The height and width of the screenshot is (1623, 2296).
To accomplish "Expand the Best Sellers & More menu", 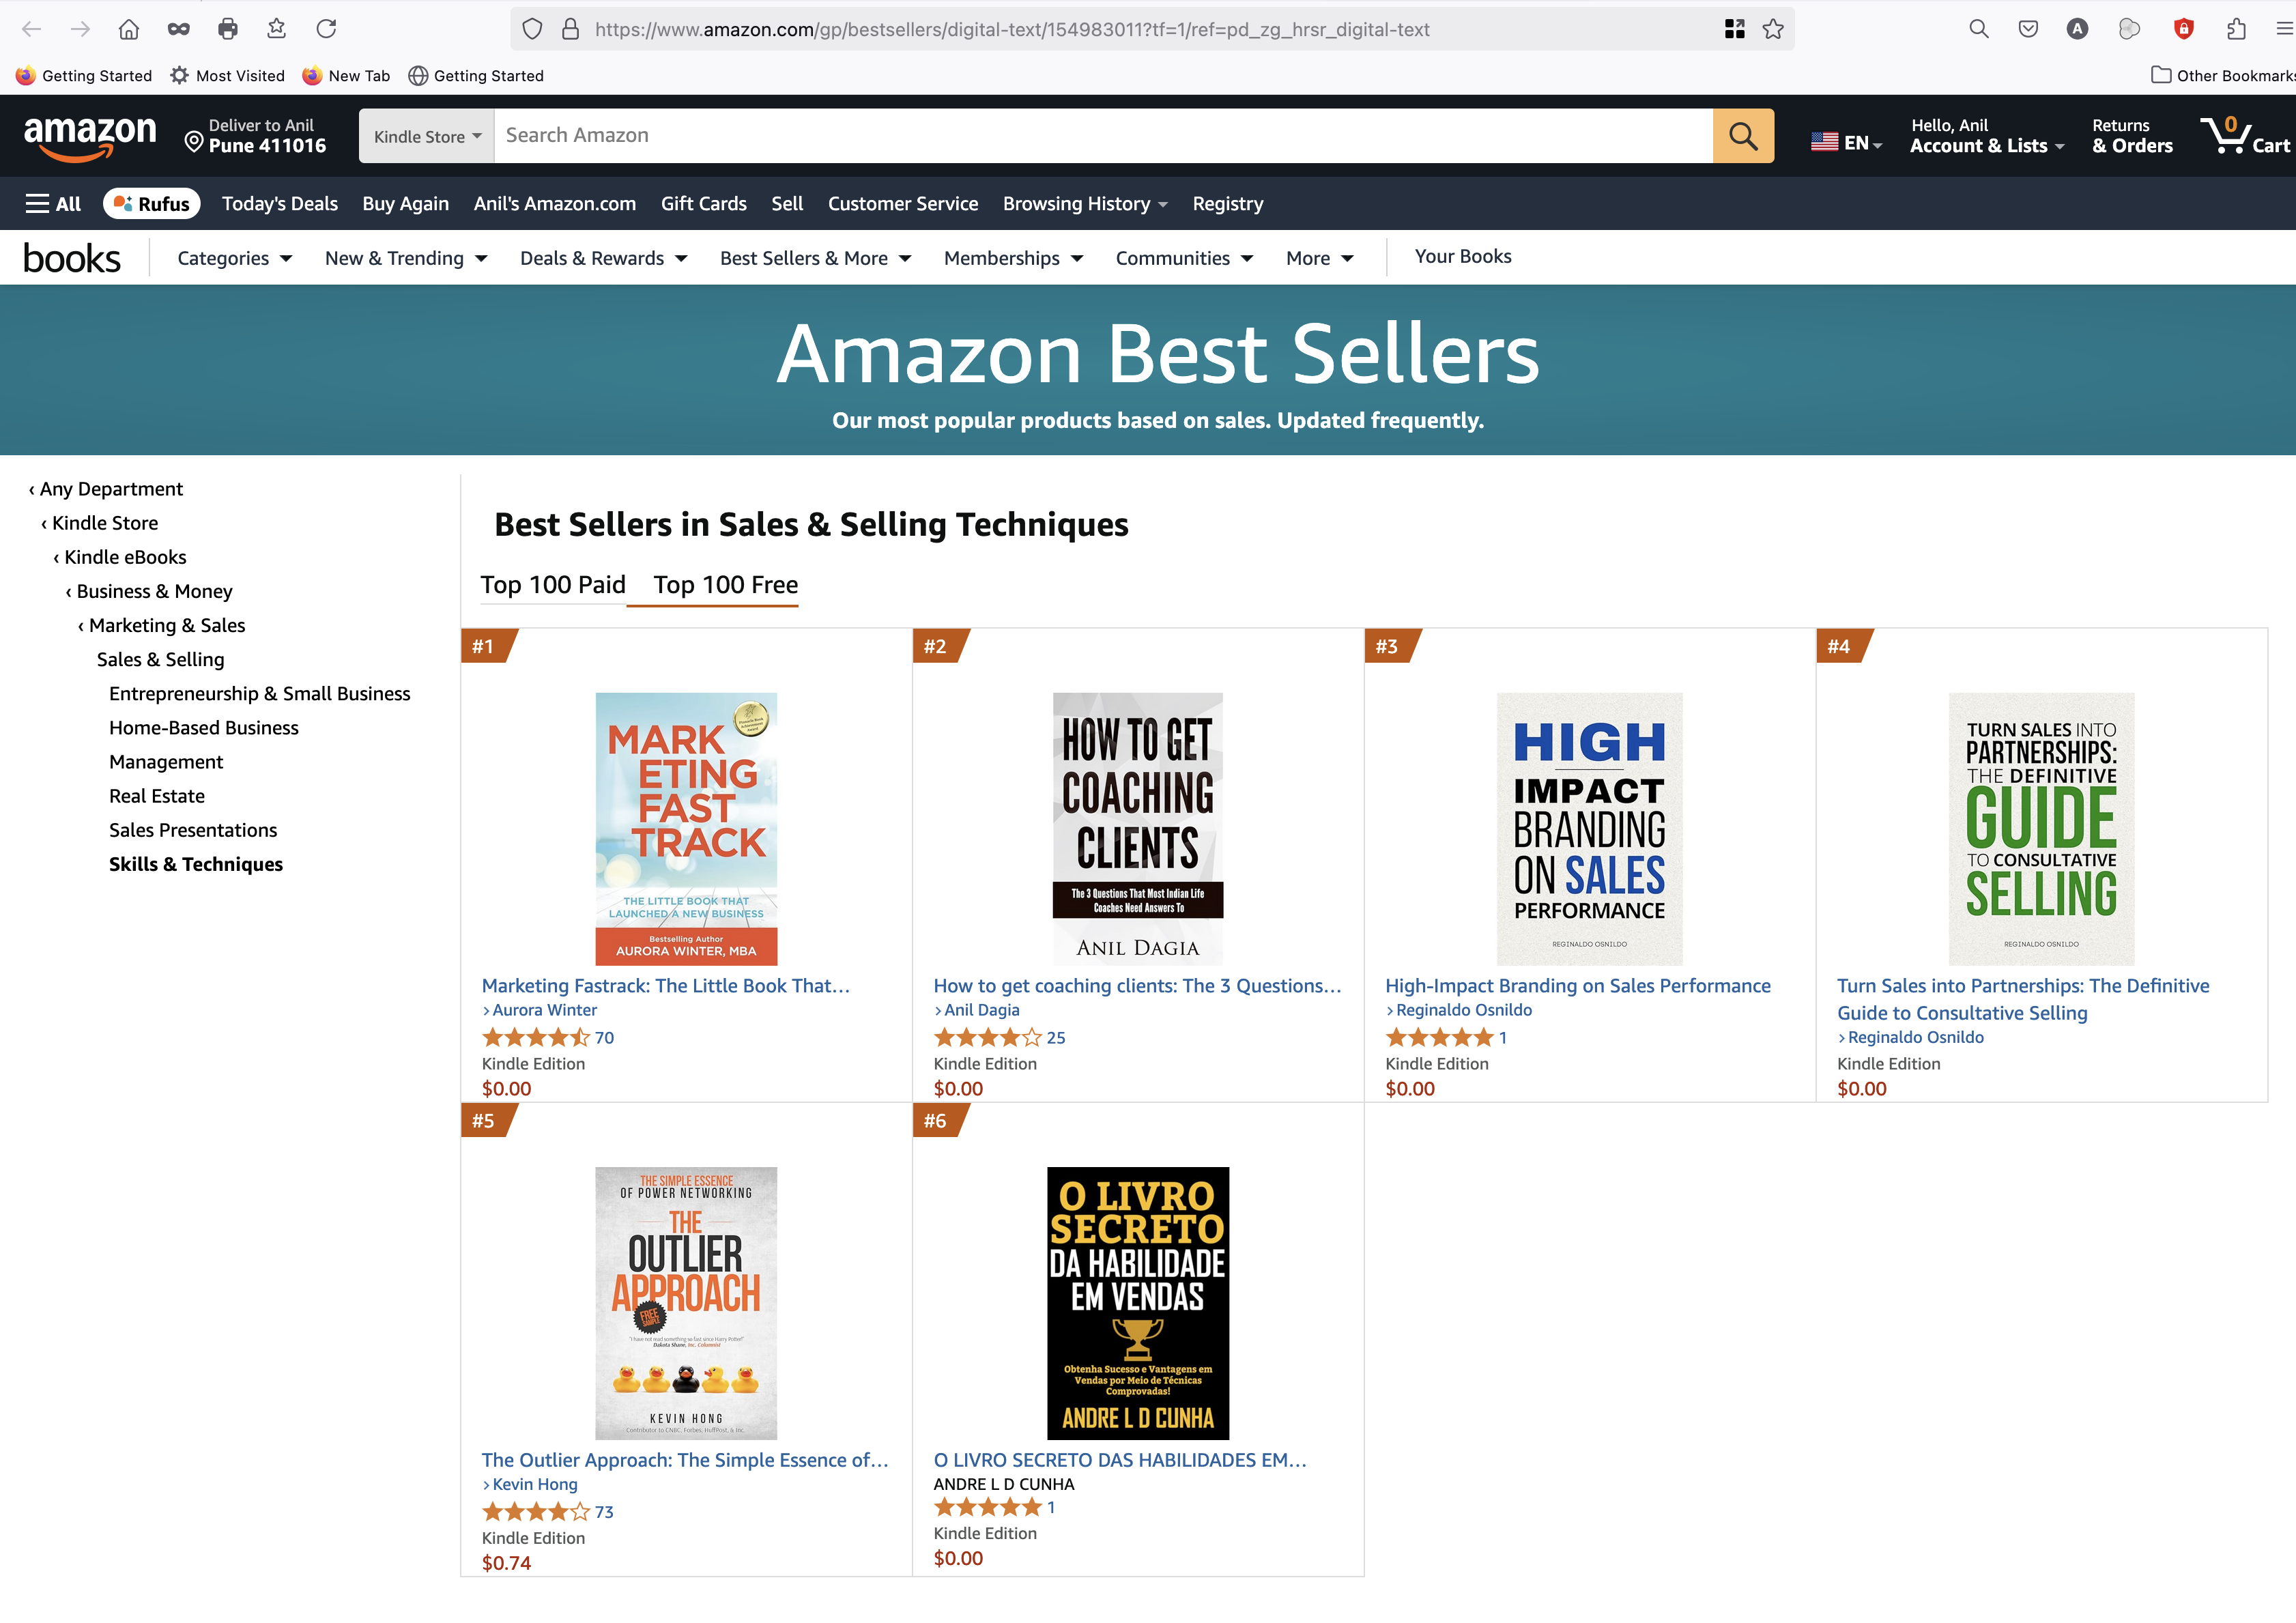I will (815, 258).
